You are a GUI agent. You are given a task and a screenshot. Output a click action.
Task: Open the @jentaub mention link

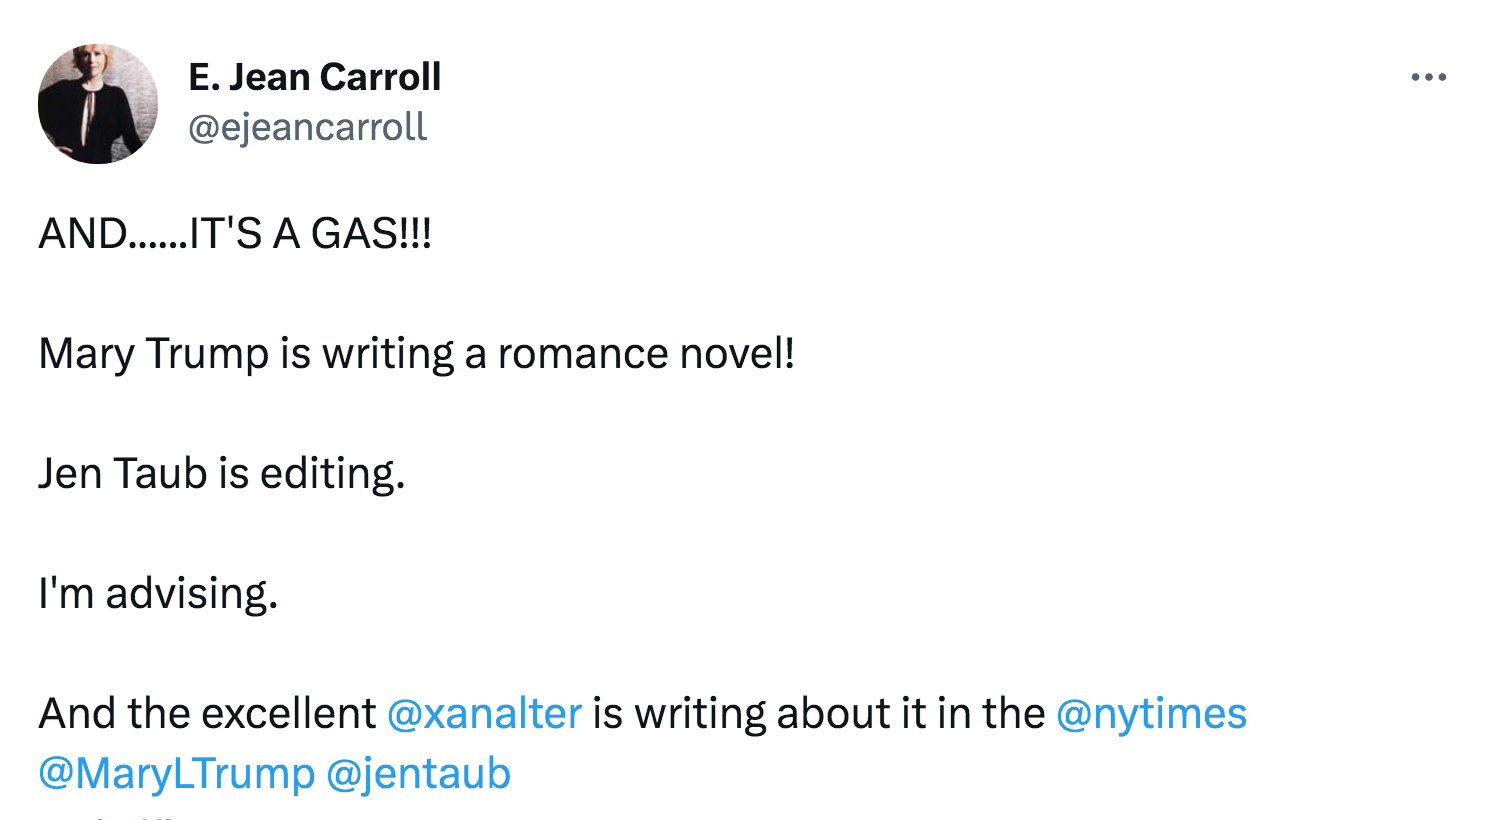coord(419,774)
